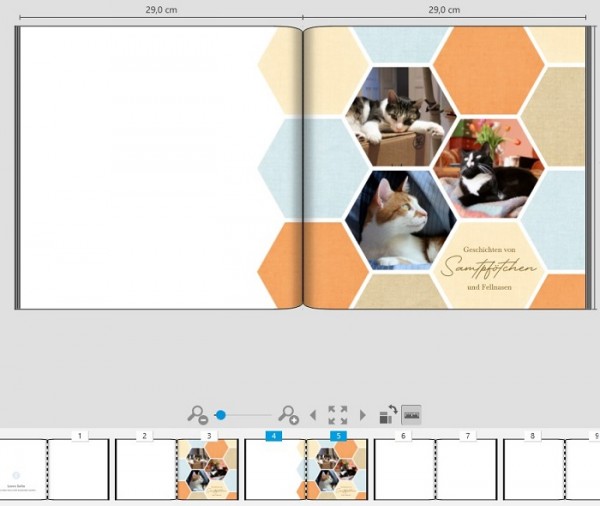The height and width of the screenshot is (506, 600).
Task: Go to previous page with left arrow
Action: point(313,415)
